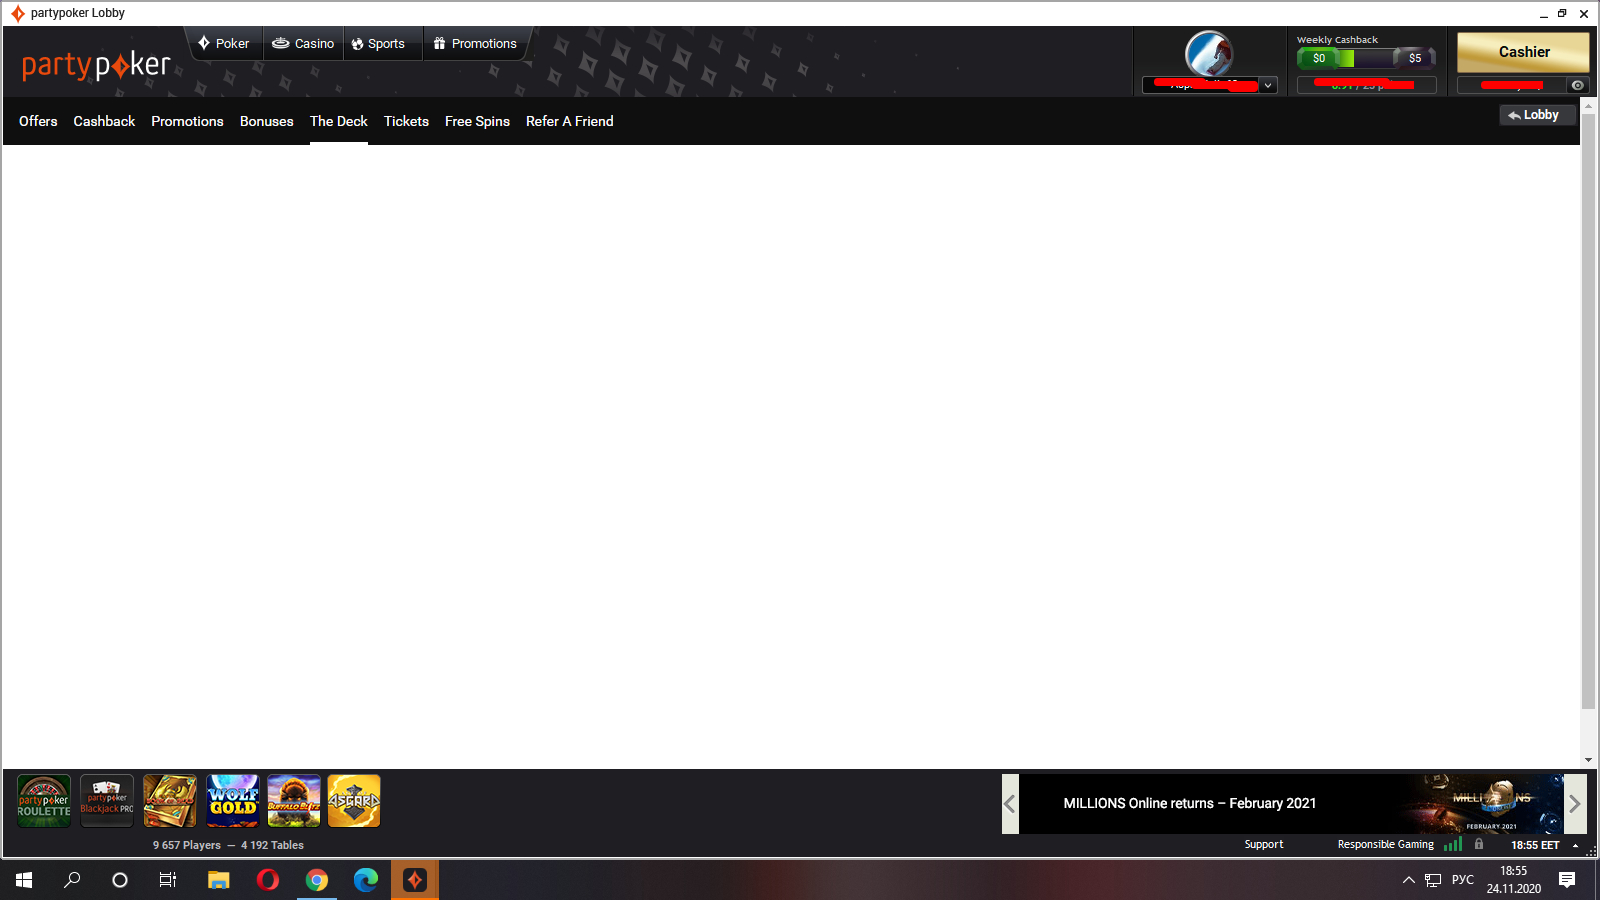1600x900 pixels.
Task: Switch the РУС keyboard language indicator
Action: pos(1463,880)
